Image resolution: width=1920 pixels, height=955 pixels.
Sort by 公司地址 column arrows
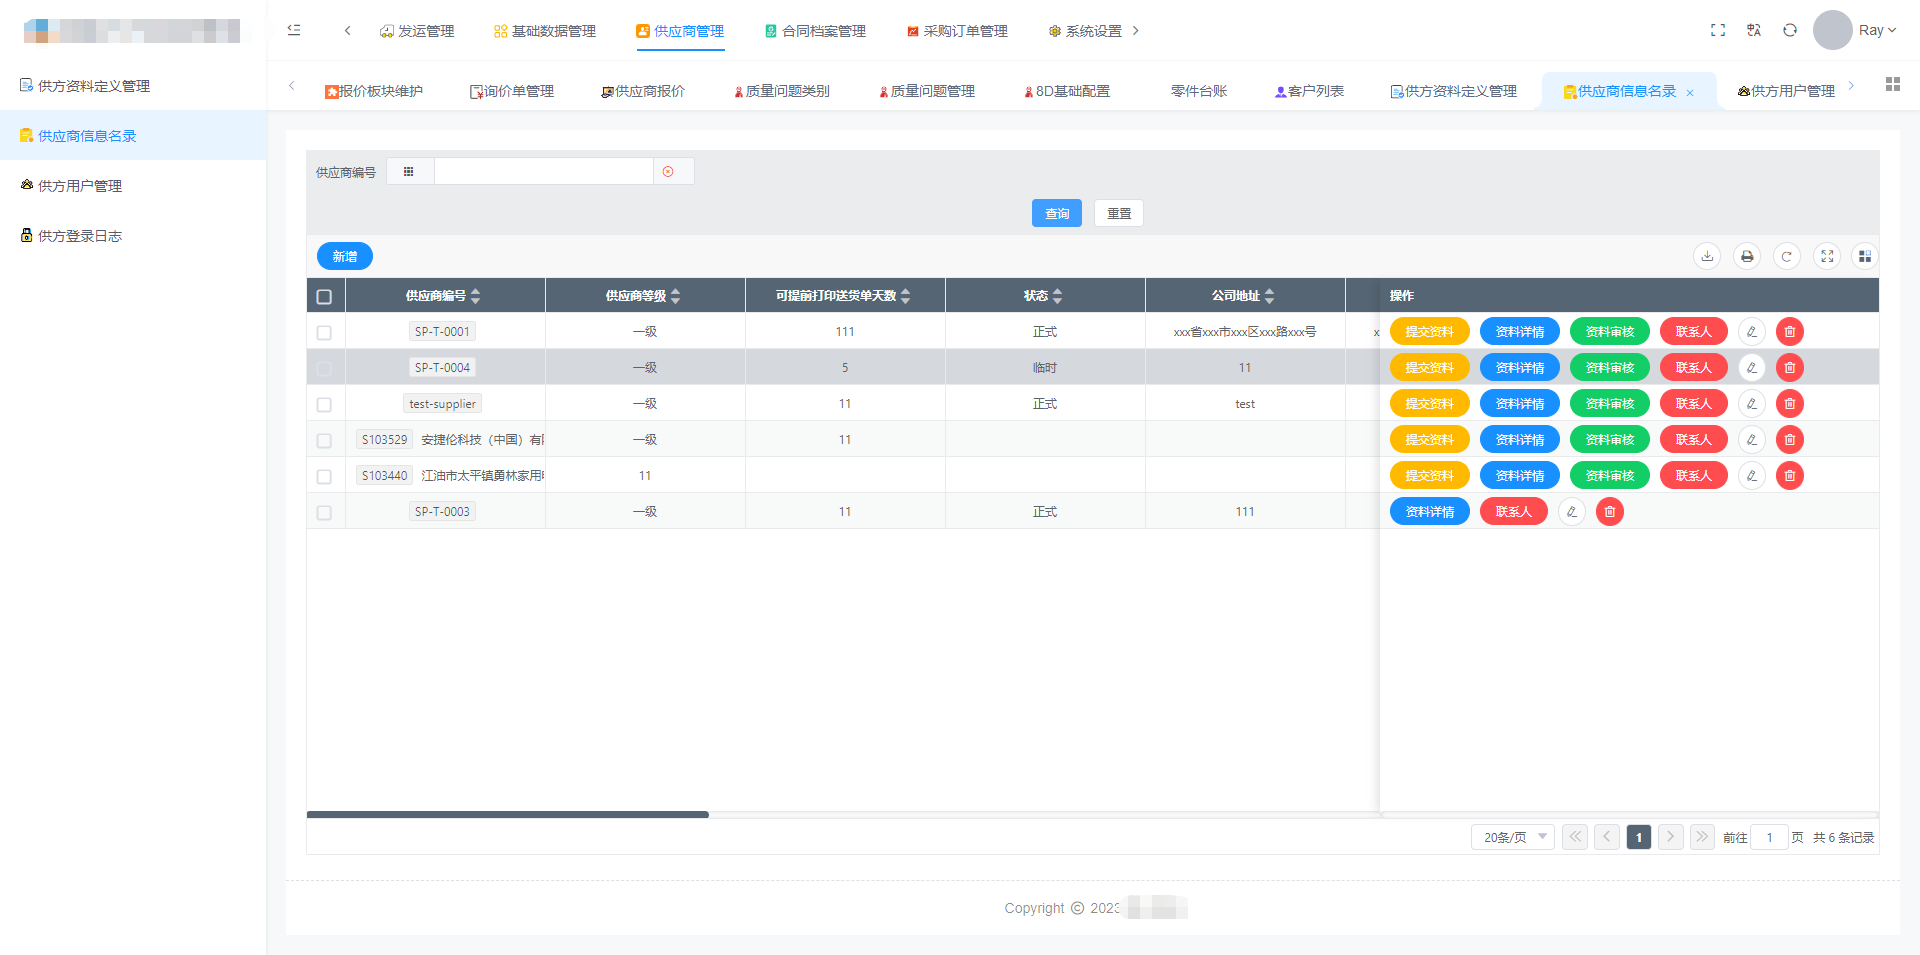[x=1270, y=296]
